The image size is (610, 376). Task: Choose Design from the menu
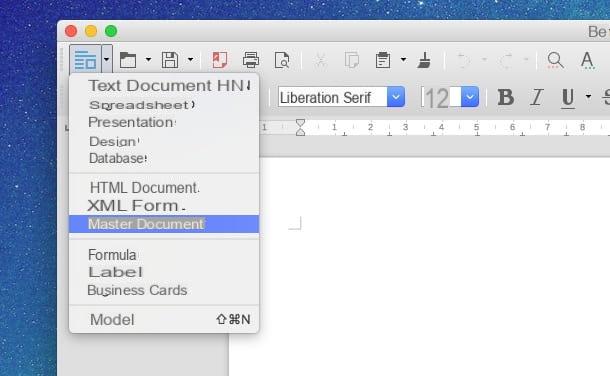[164, 141]
